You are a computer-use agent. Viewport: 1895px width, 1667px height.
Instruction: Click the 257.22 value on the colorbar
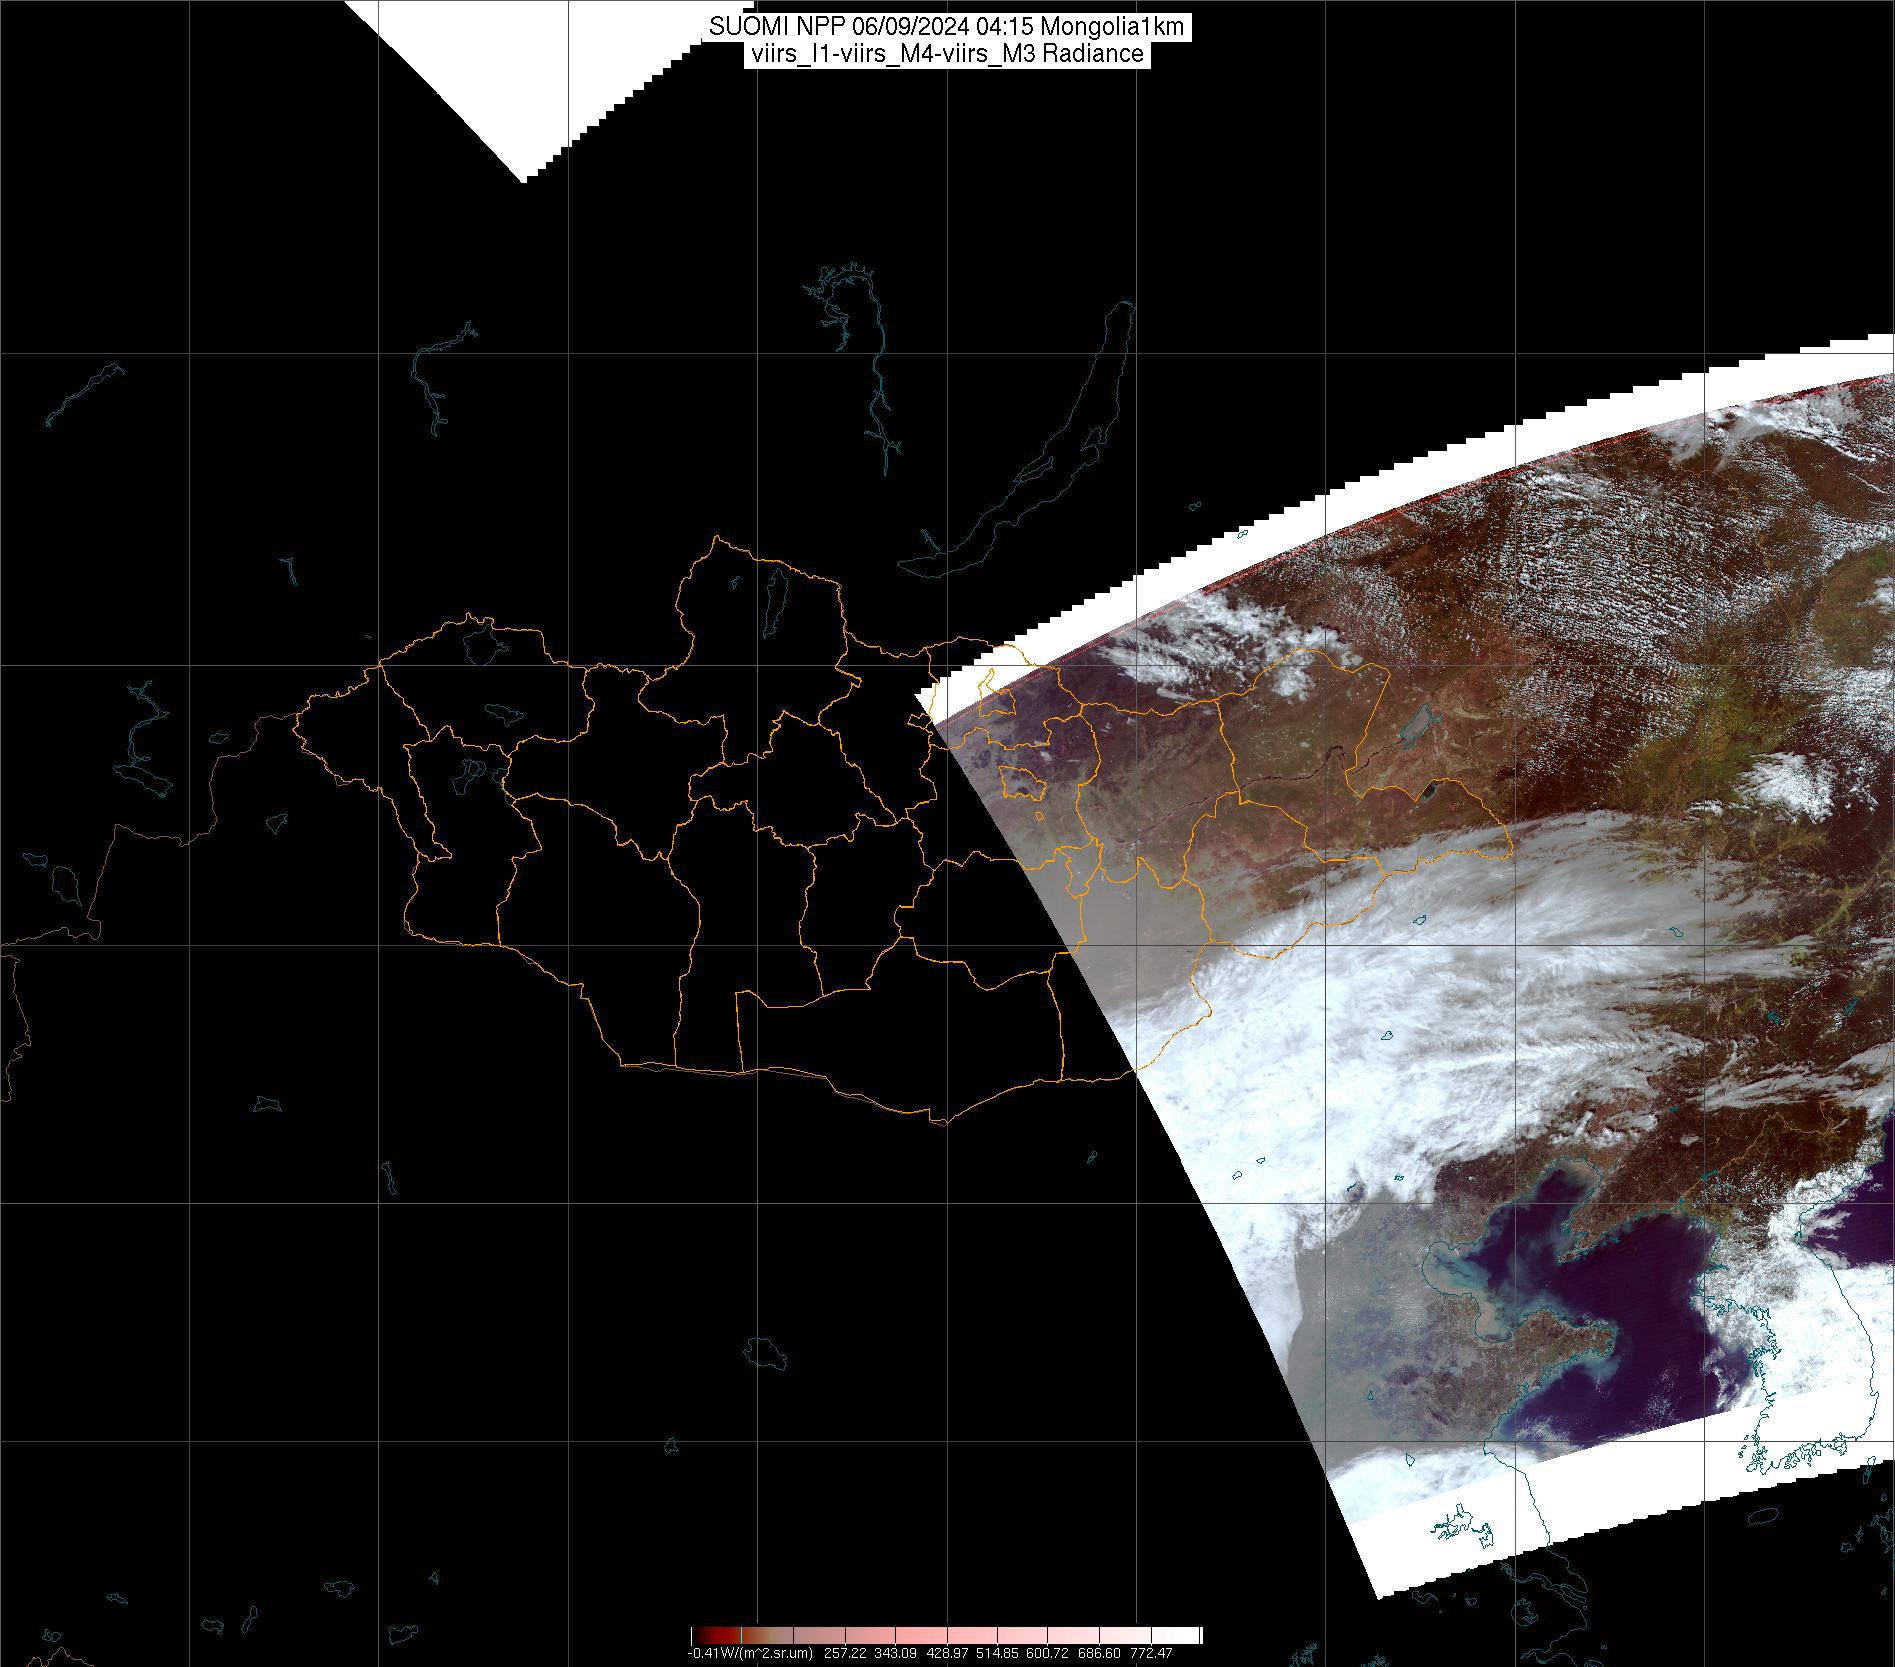point(846,1653)
